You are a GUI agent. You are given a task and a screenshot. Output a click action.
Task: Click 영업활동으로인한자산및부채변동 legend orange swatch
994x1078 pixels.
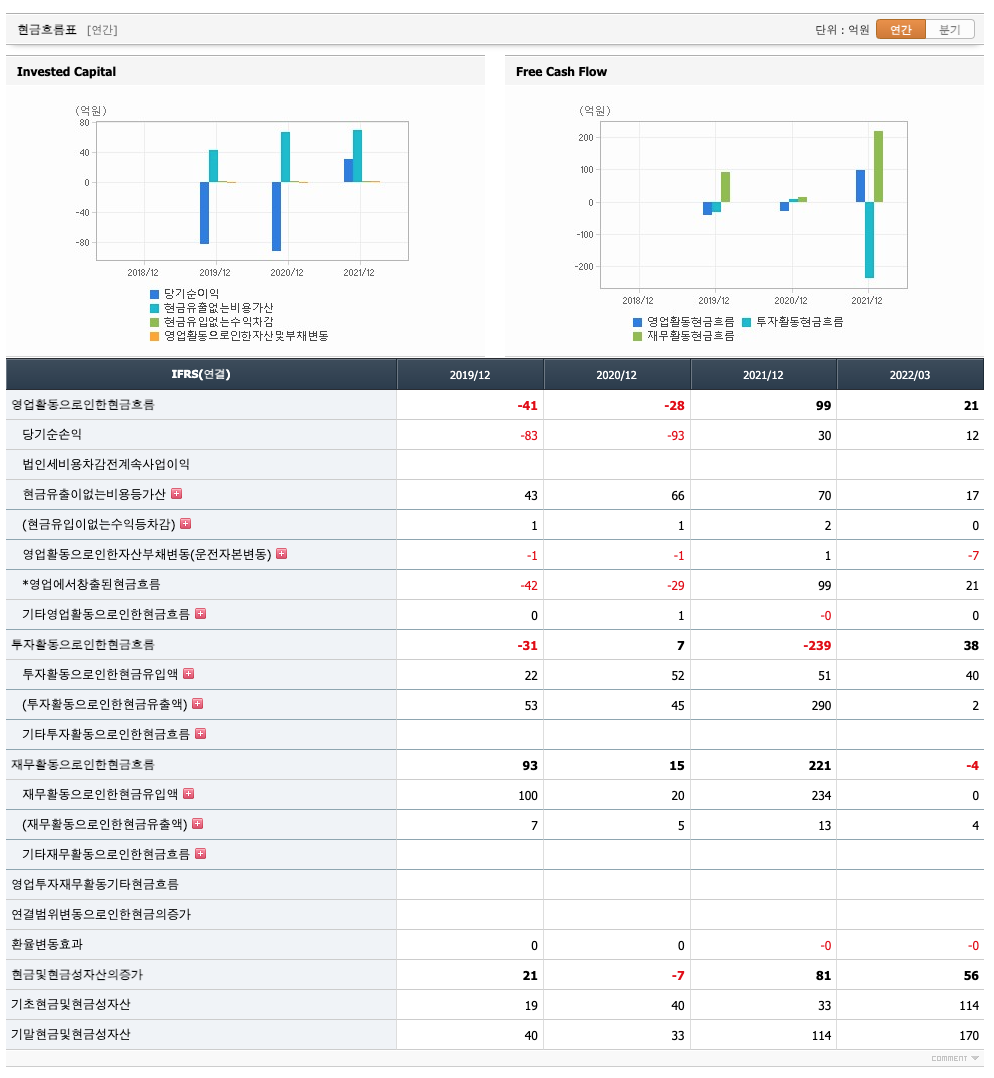pyautogui.click(x=155, y=336)
